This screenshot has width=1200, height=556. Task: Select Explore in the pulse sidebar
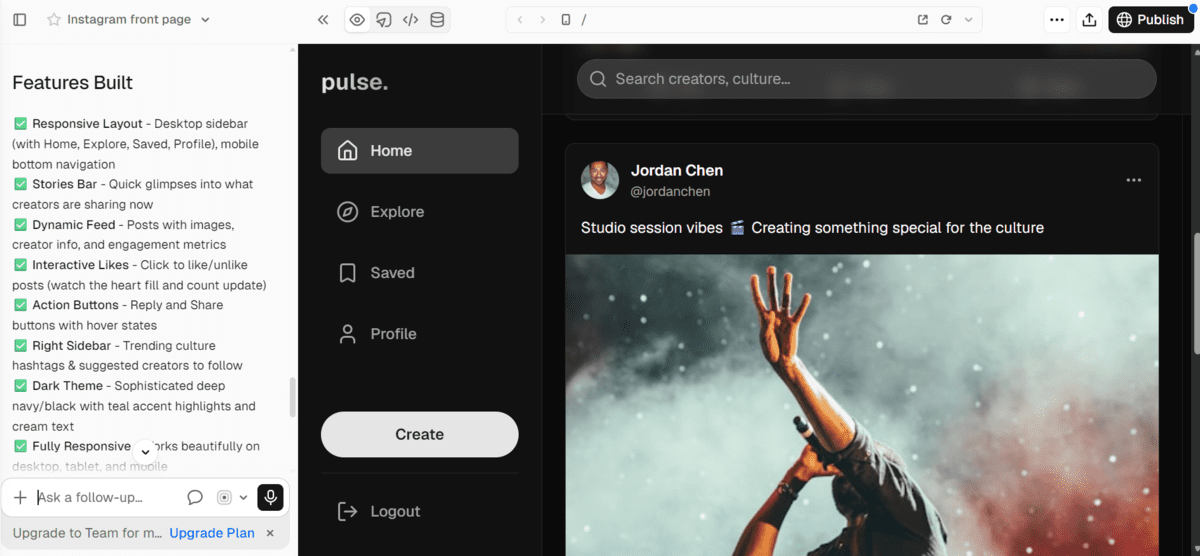tap(419, 212)
